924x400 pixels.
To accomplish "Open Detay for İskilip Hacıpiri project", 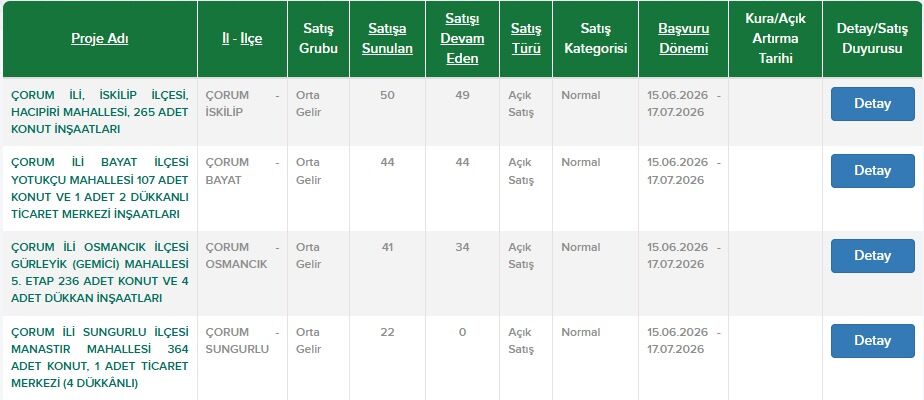I will click(x=873, y=104).
